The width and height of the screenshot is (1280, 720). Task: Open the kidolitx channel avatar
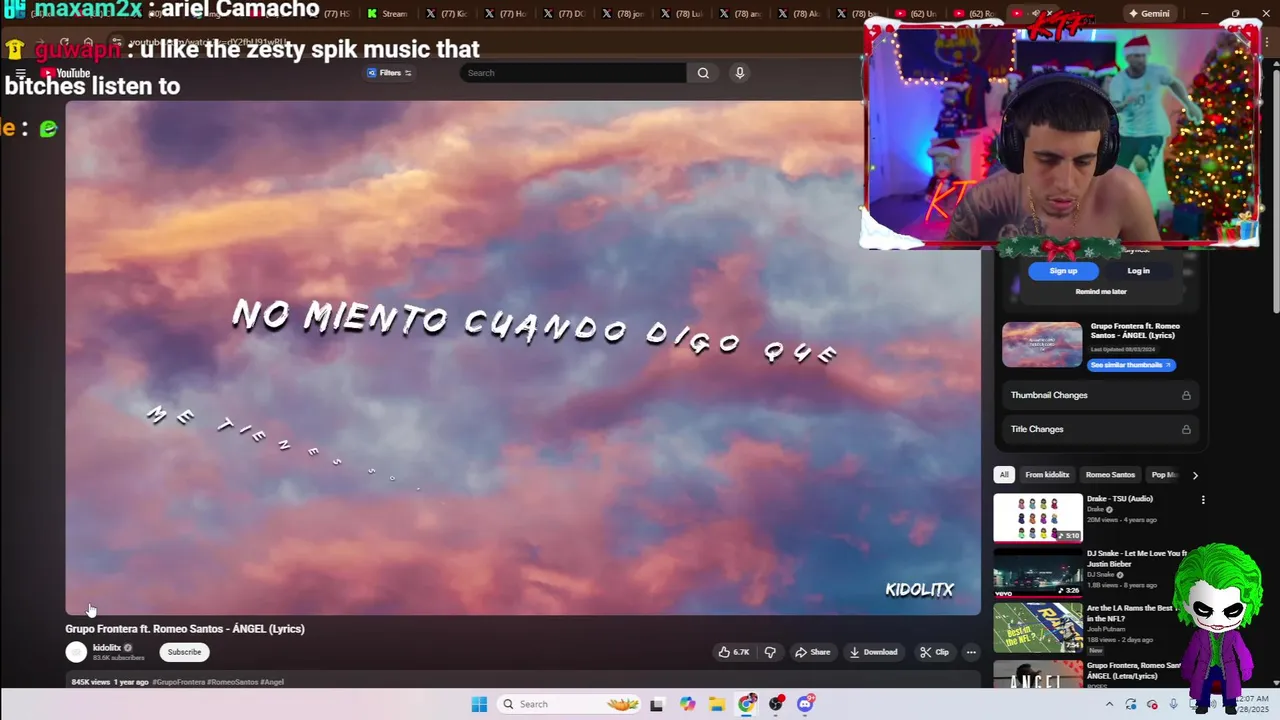[x=76, y=652]
